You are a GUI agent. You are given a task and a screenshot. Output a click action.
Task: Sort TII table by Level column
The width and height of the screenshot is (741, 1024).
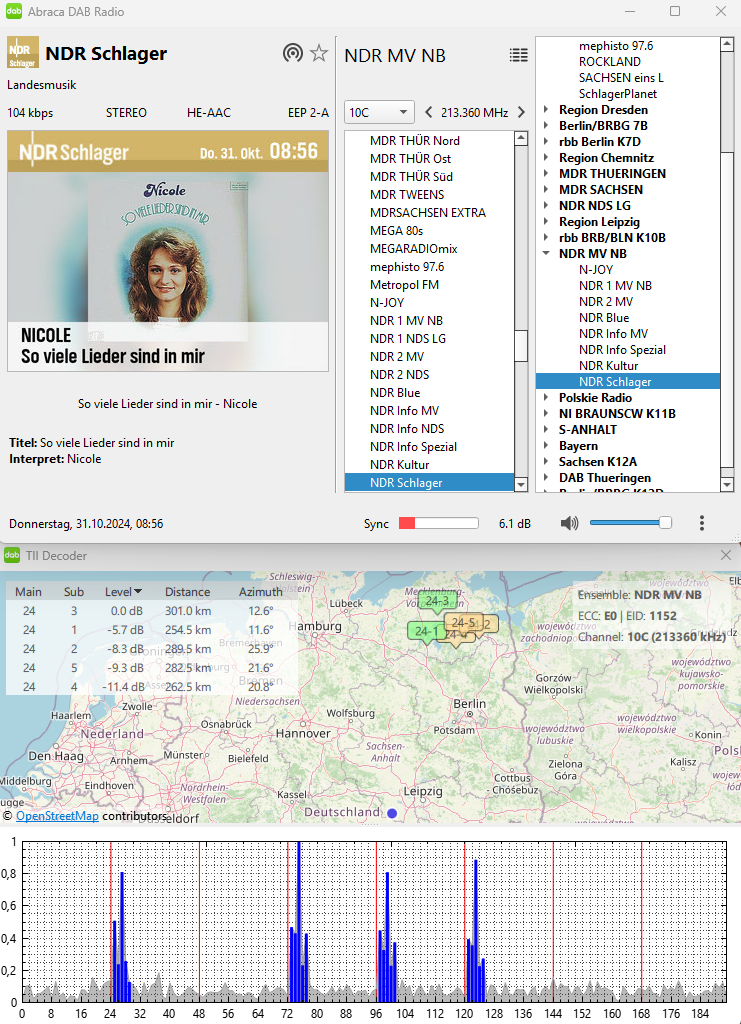pos(123,592)
